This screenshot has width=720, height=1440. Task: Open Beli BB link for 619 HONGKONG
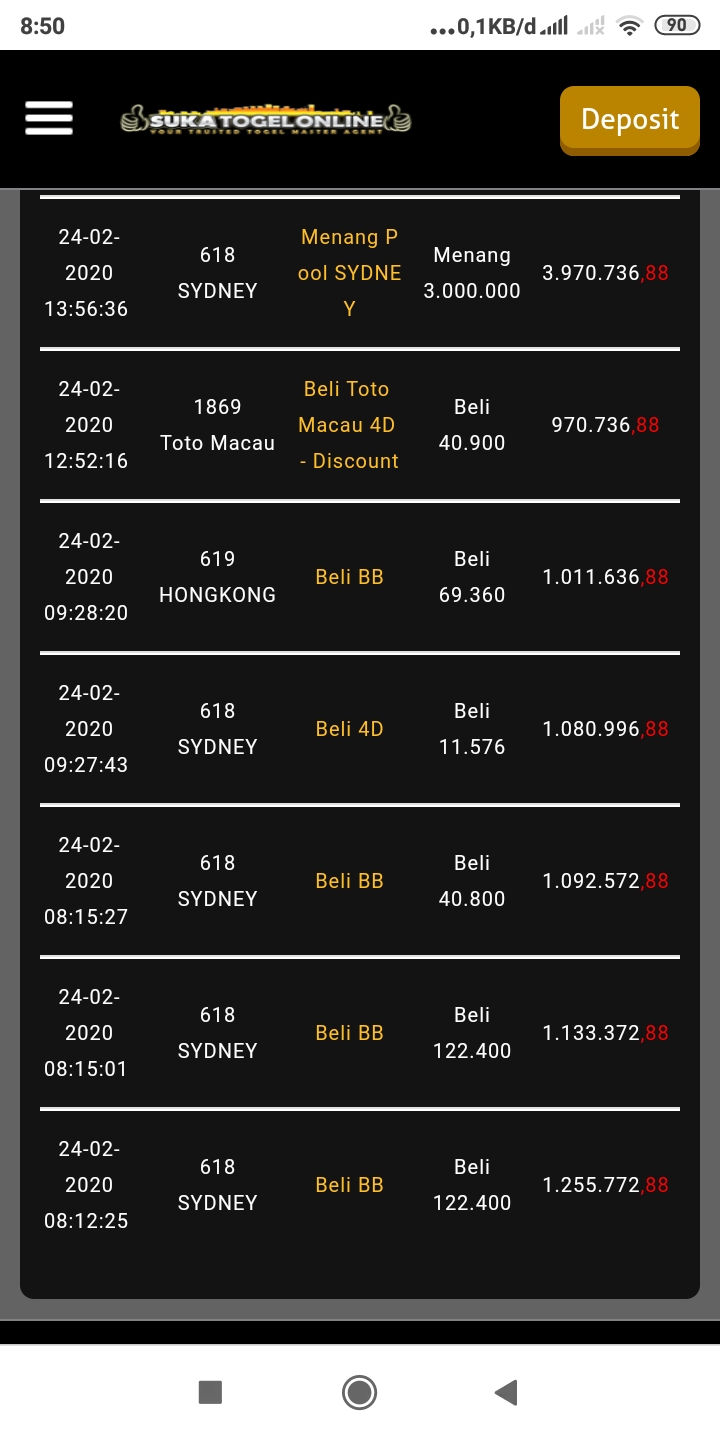coord(349,577)
